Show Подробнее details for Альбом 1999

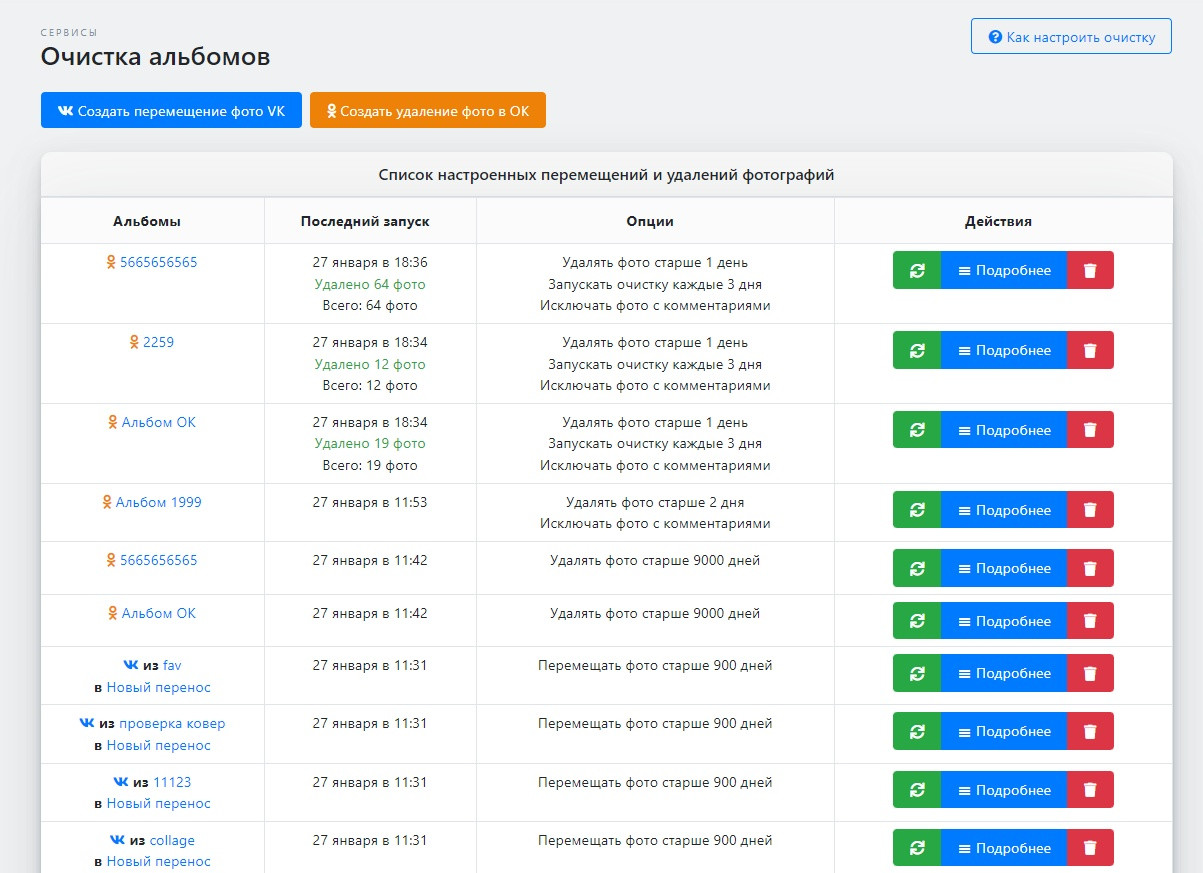[1004, 510]
